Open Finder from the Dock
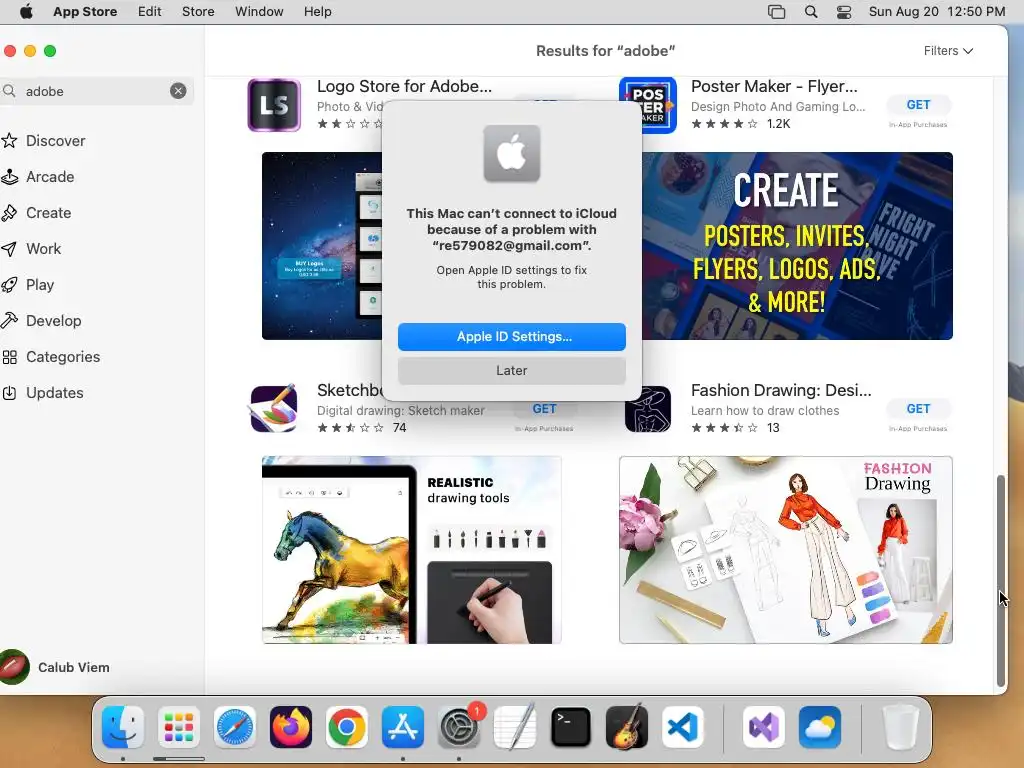The width and height of the screenshot is (1024, 768). (x=123, y=727)
